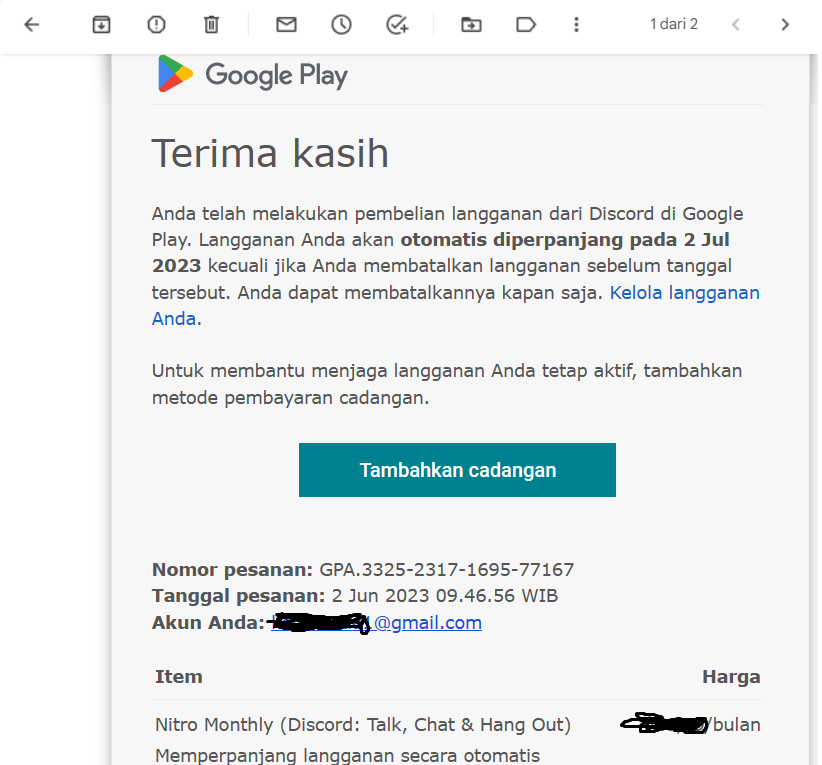Click the 'Item' column header

[179, 676]
